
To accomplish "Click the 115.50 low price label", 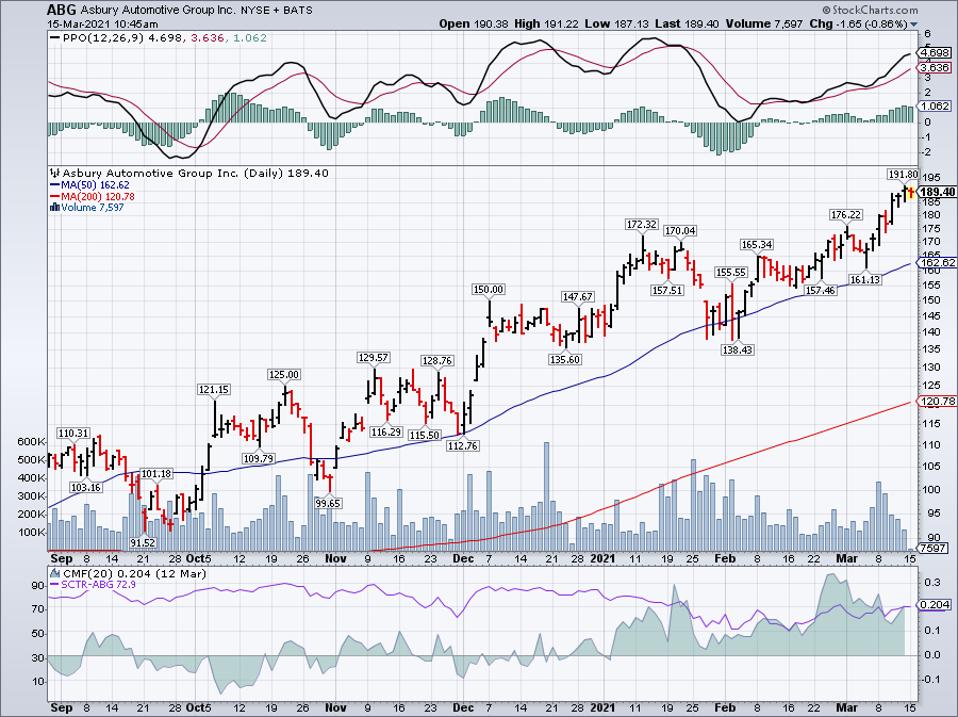I will tap(425, 435).
